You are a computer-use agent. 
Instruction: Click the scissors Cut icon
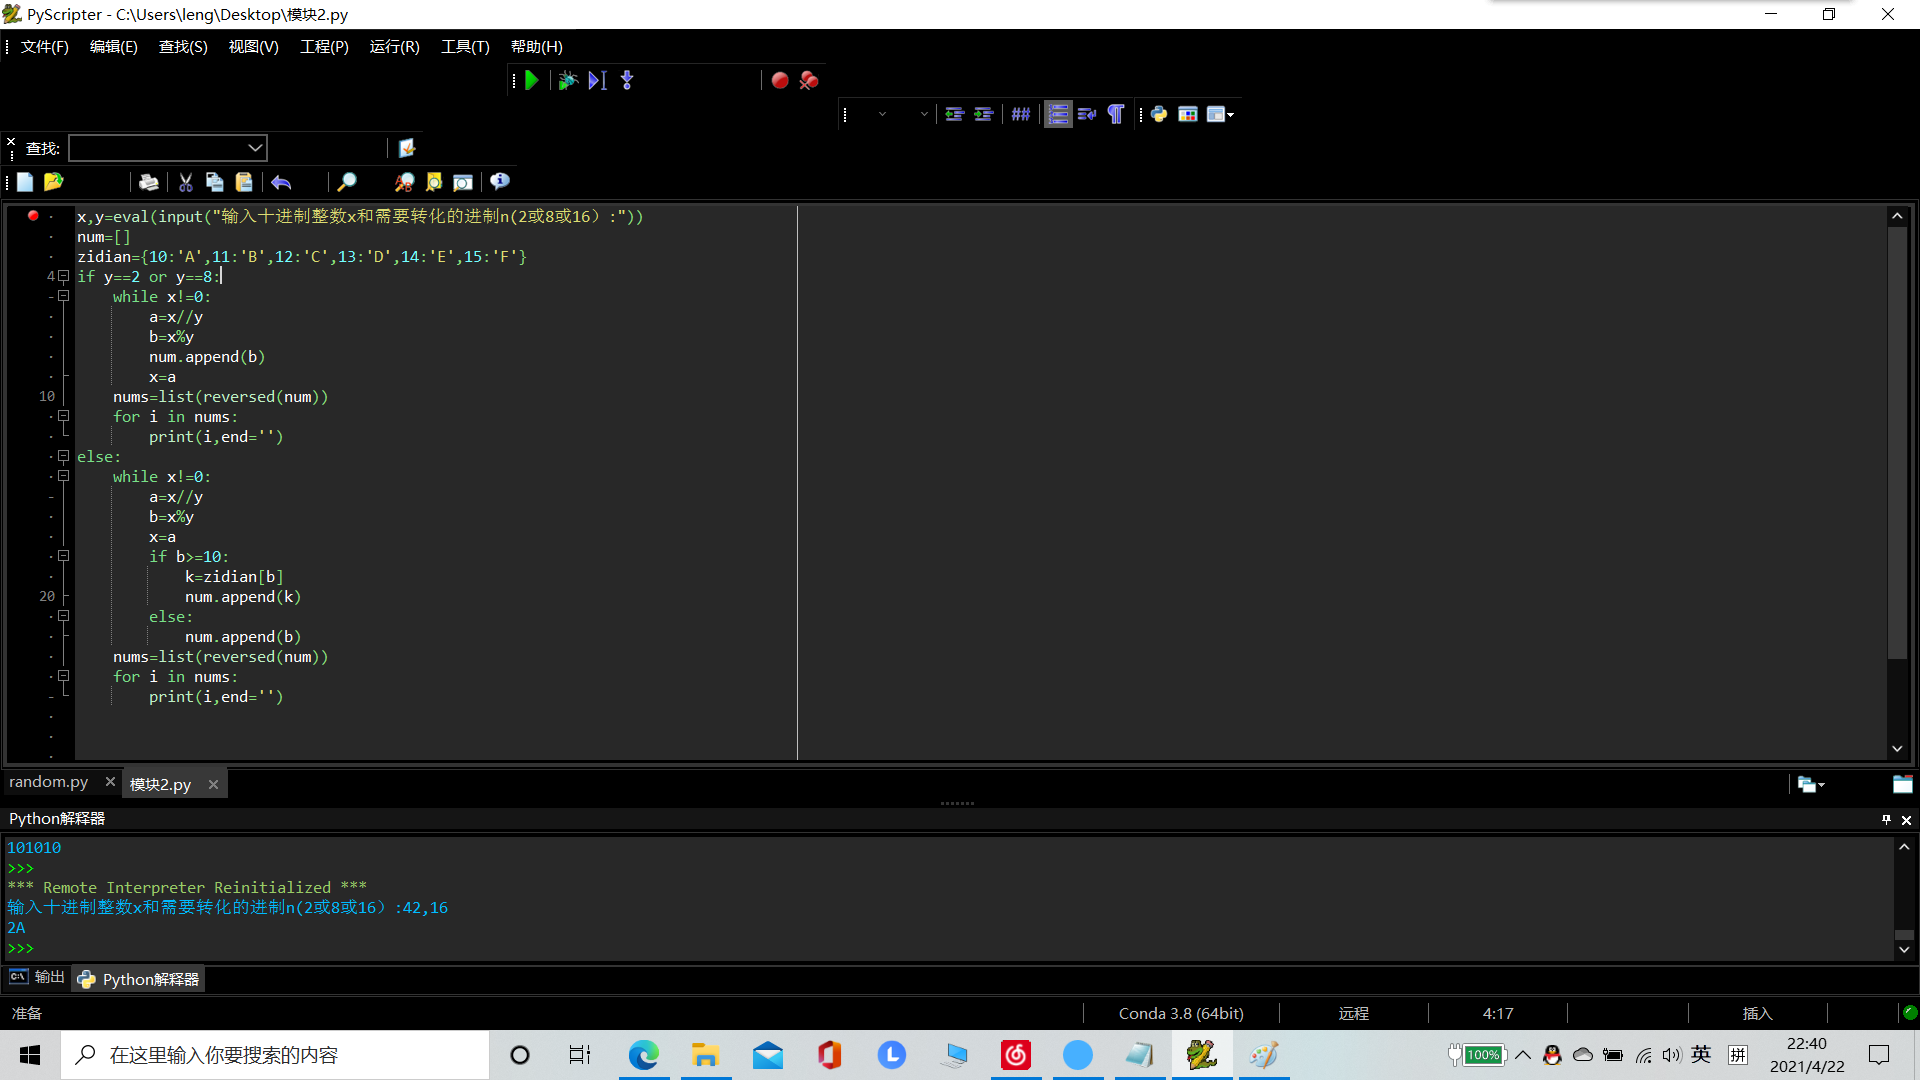tap(185, 182)
